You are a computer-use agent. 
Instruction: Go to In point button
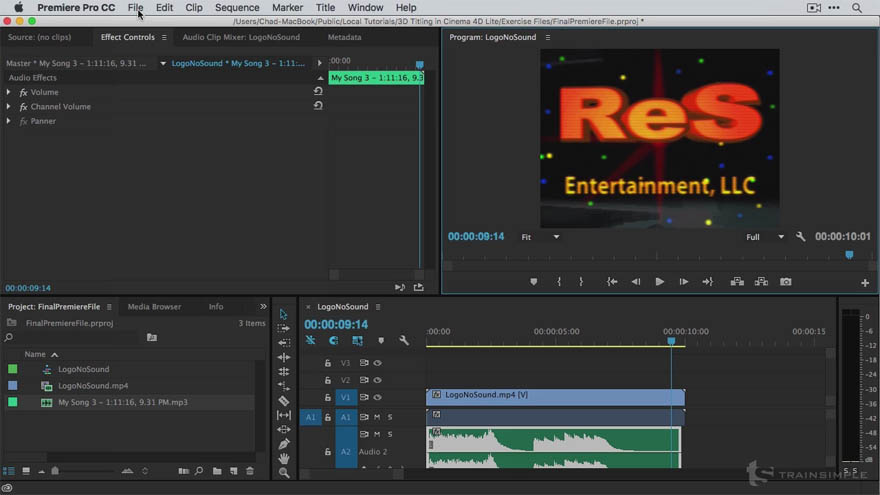coord(612,282)
